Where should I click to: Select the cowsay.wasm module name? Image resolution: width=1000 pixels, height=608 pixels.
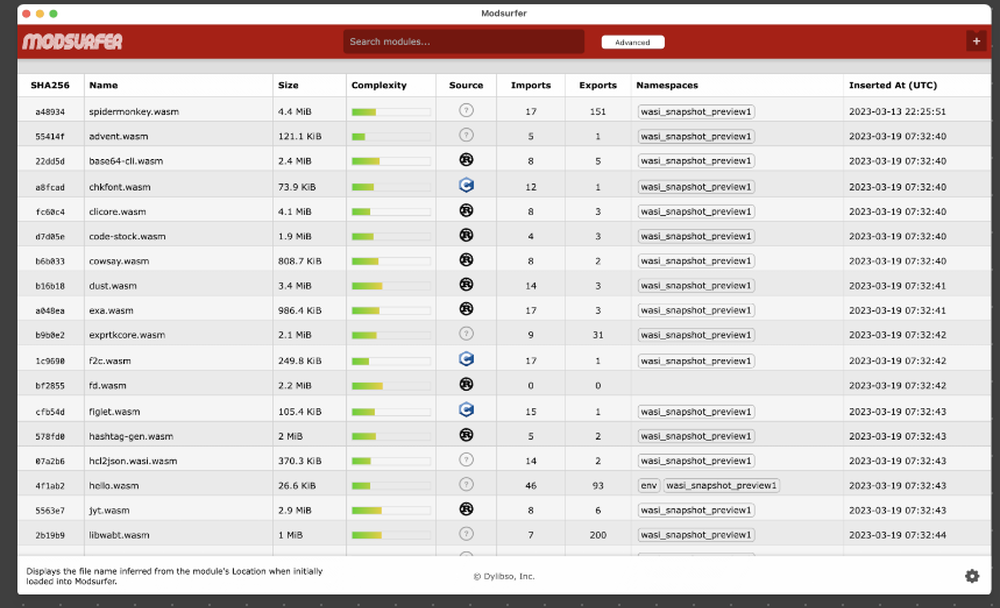click(119, 261)
